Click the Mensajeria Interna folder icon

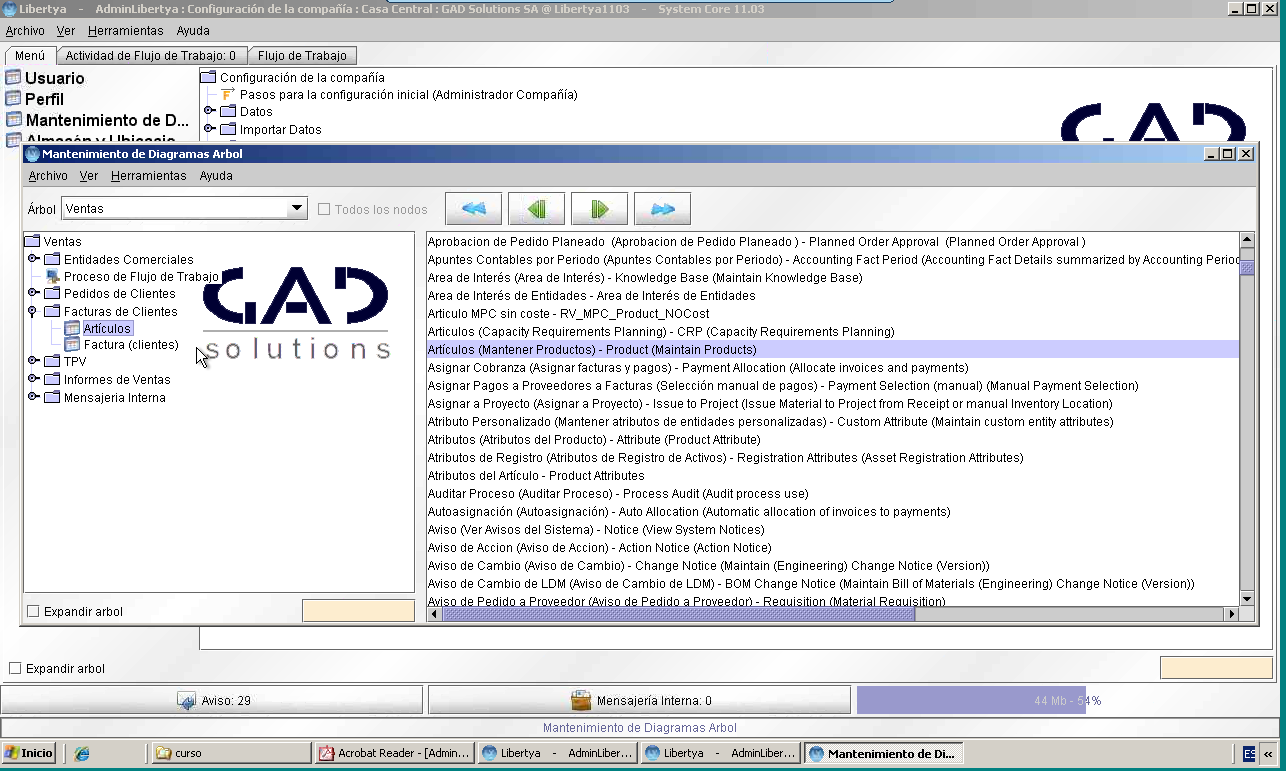point(52,397)
